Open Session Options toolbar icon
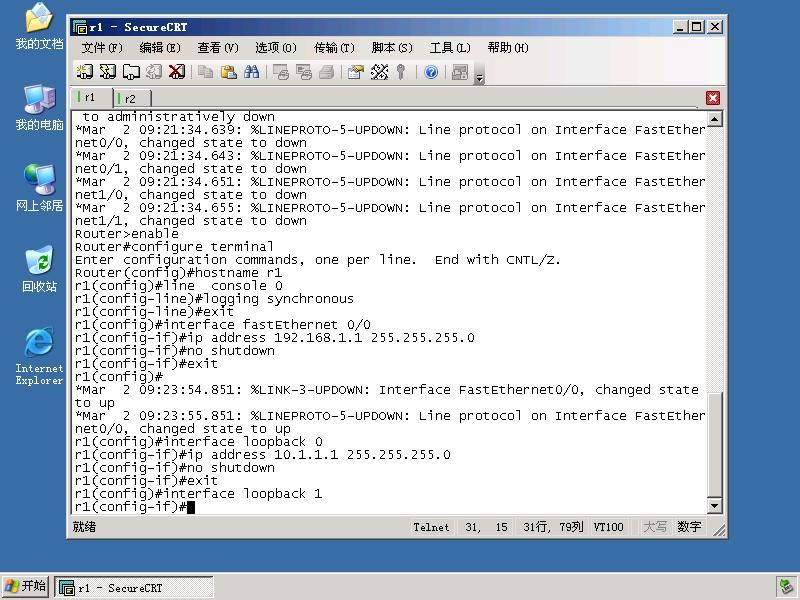The width and height of the screenshot is (800, 600). [x=356, y=72]
